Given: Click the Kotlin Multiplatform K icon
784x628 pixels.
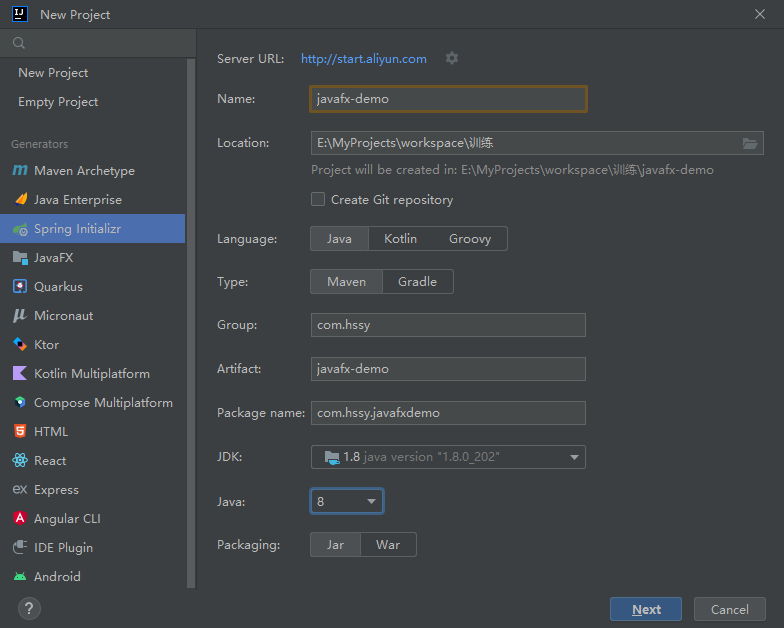Looking at the screenshot, I should pyautogui.click(x=20, y=374).
